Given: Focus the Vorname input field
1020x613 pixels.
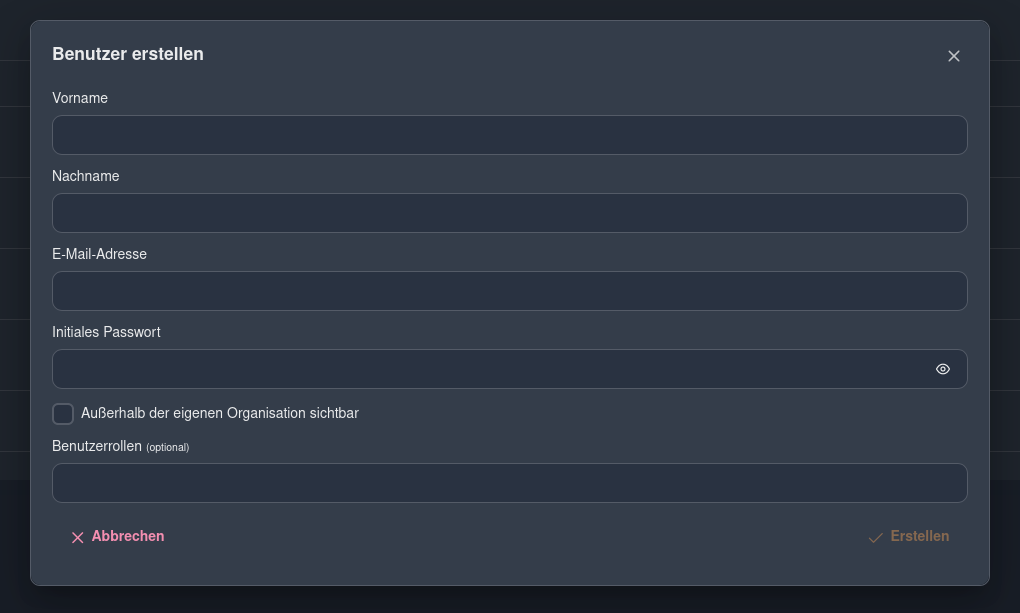Looking at the screenshot, I should pyautogui.click(x=509, y=135).
